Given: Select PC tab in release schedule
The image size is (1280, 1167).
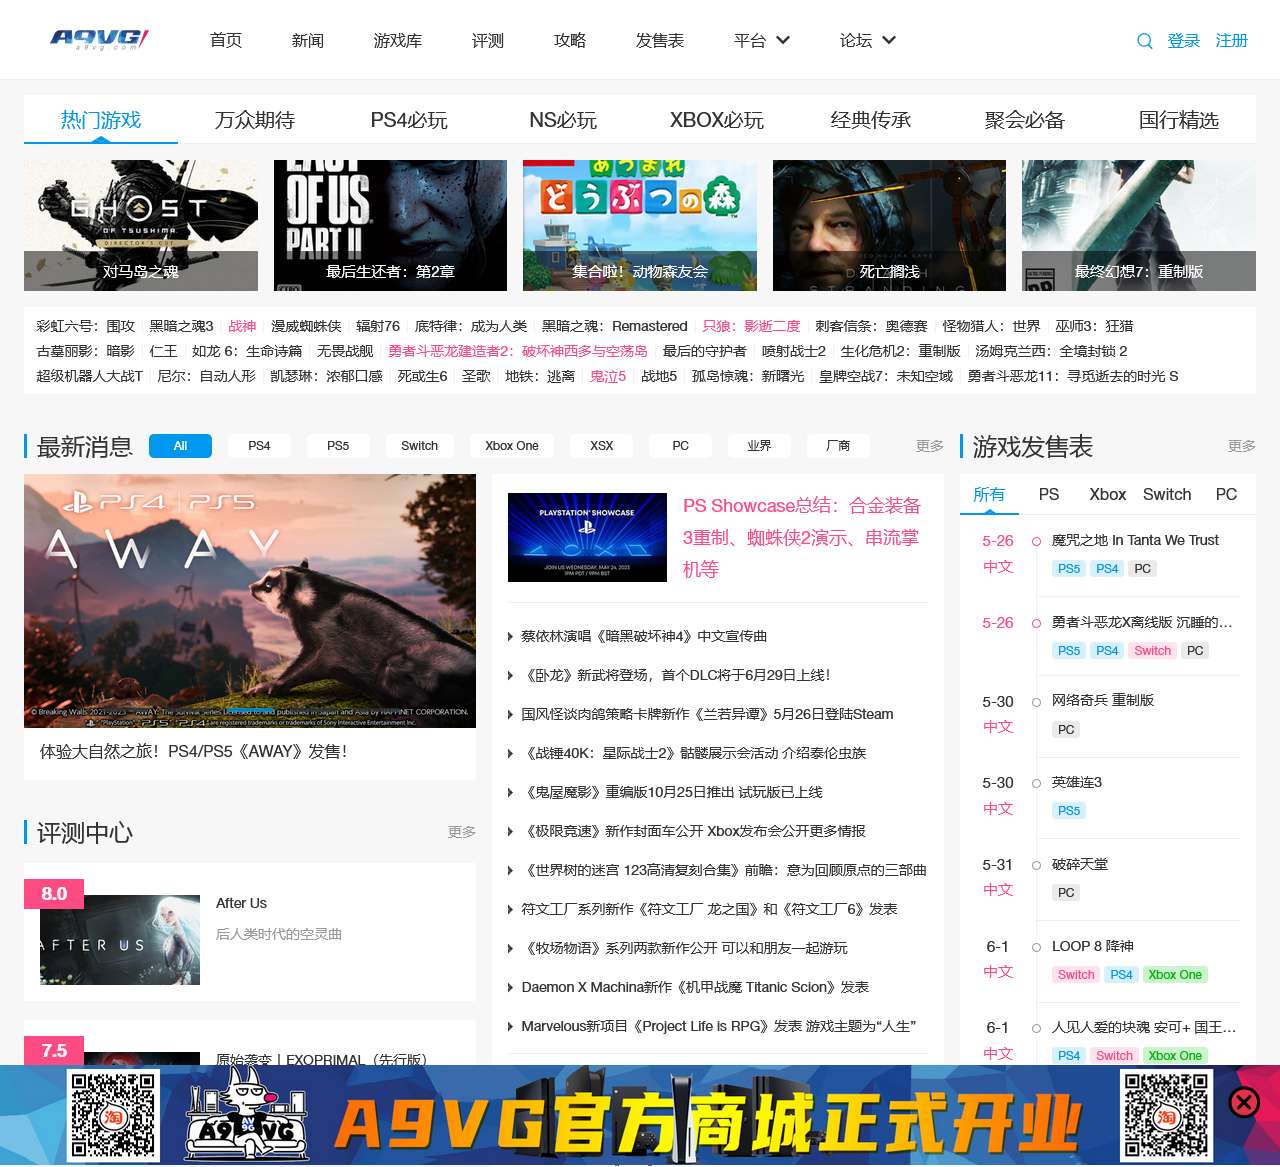Looking at the screenshot, I should [1226, 494].
